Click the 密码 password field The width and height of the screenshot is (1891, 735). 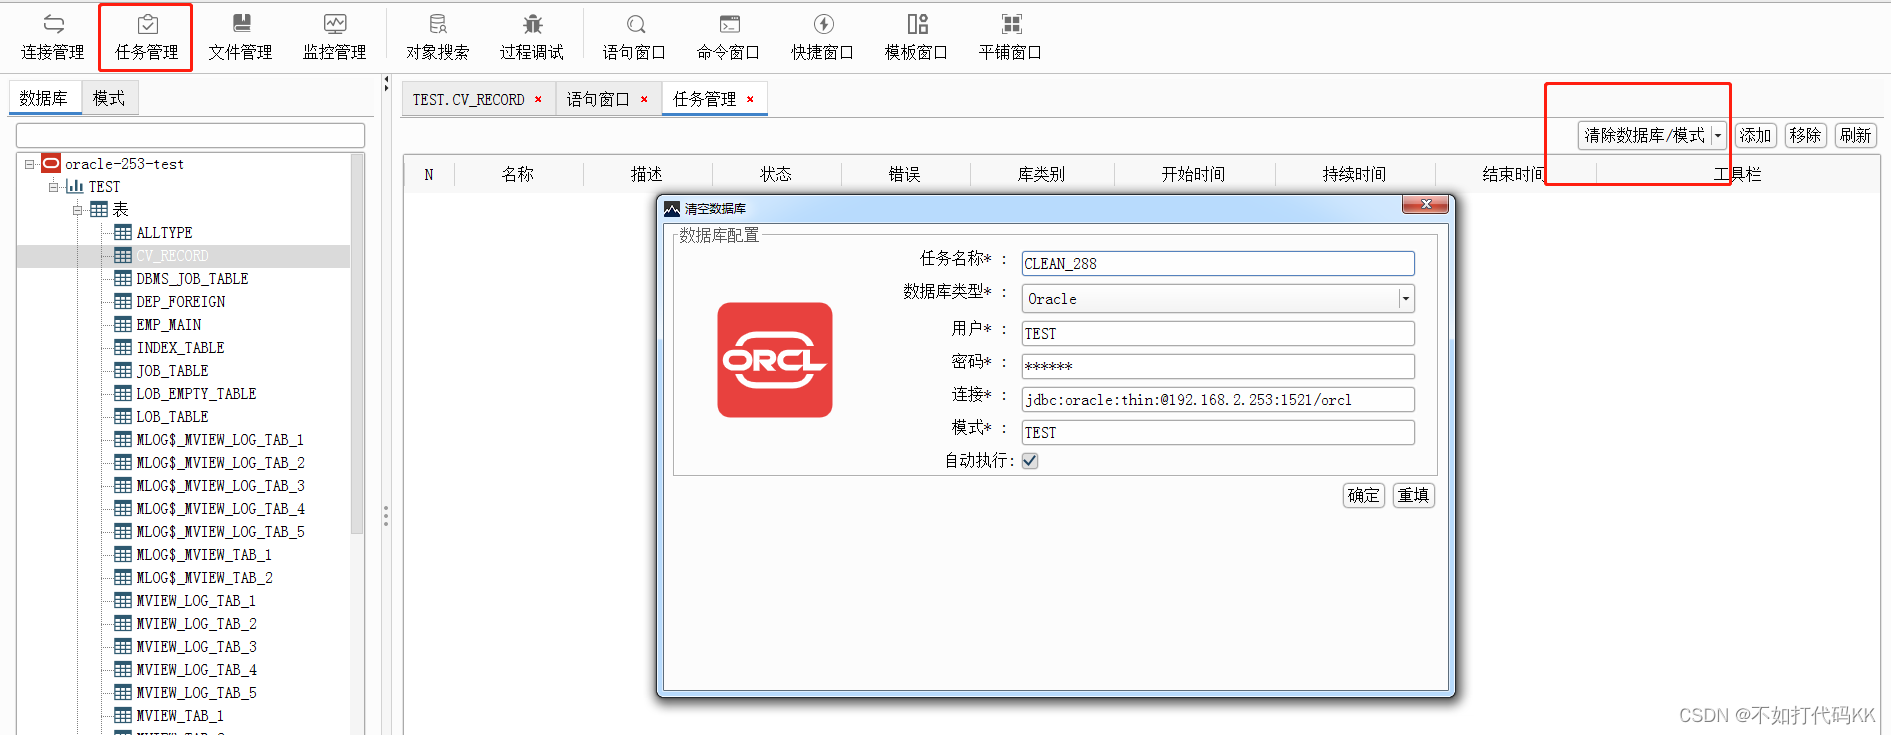click(1218, 366)
